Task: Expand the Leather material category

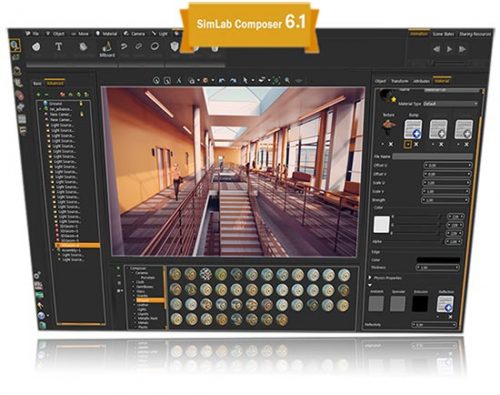Action: coord(134,305)
